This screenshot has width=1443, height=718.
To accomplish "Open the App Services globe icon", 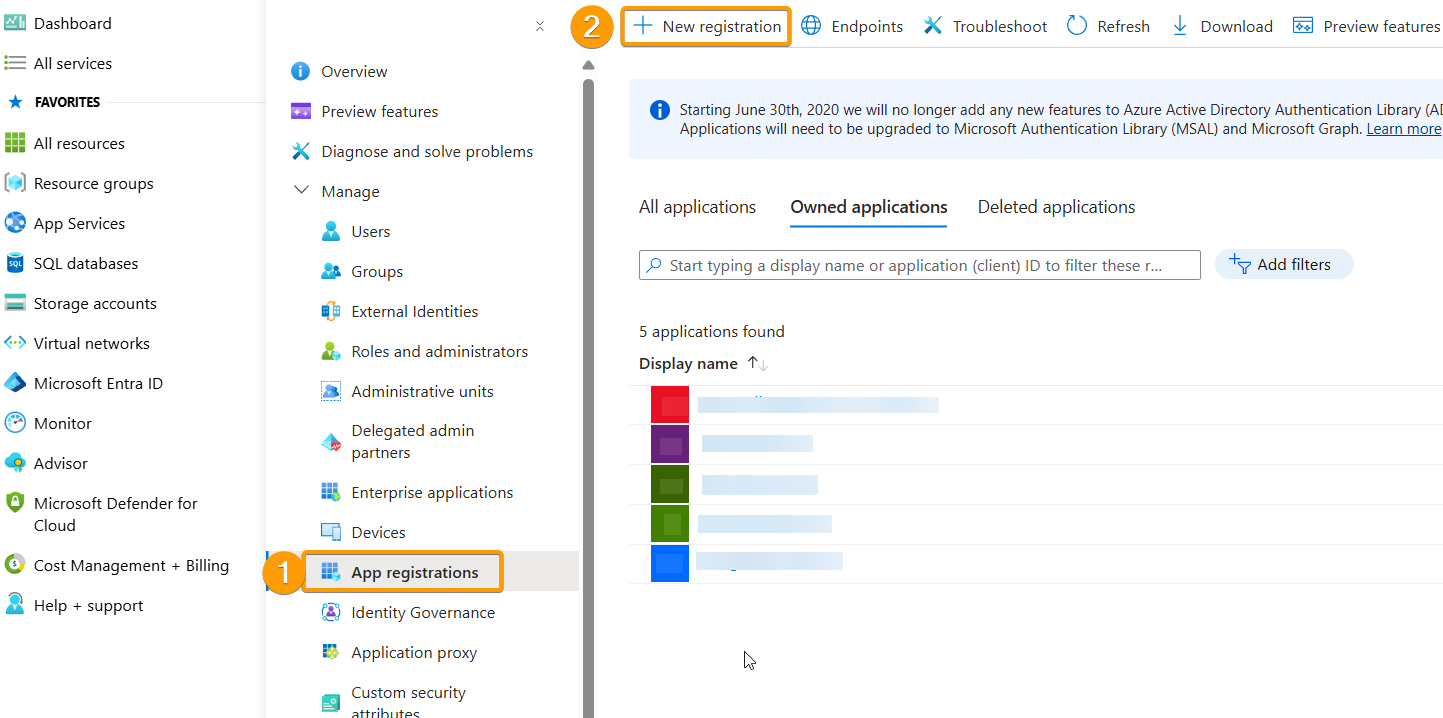I will tap(15, 223).
